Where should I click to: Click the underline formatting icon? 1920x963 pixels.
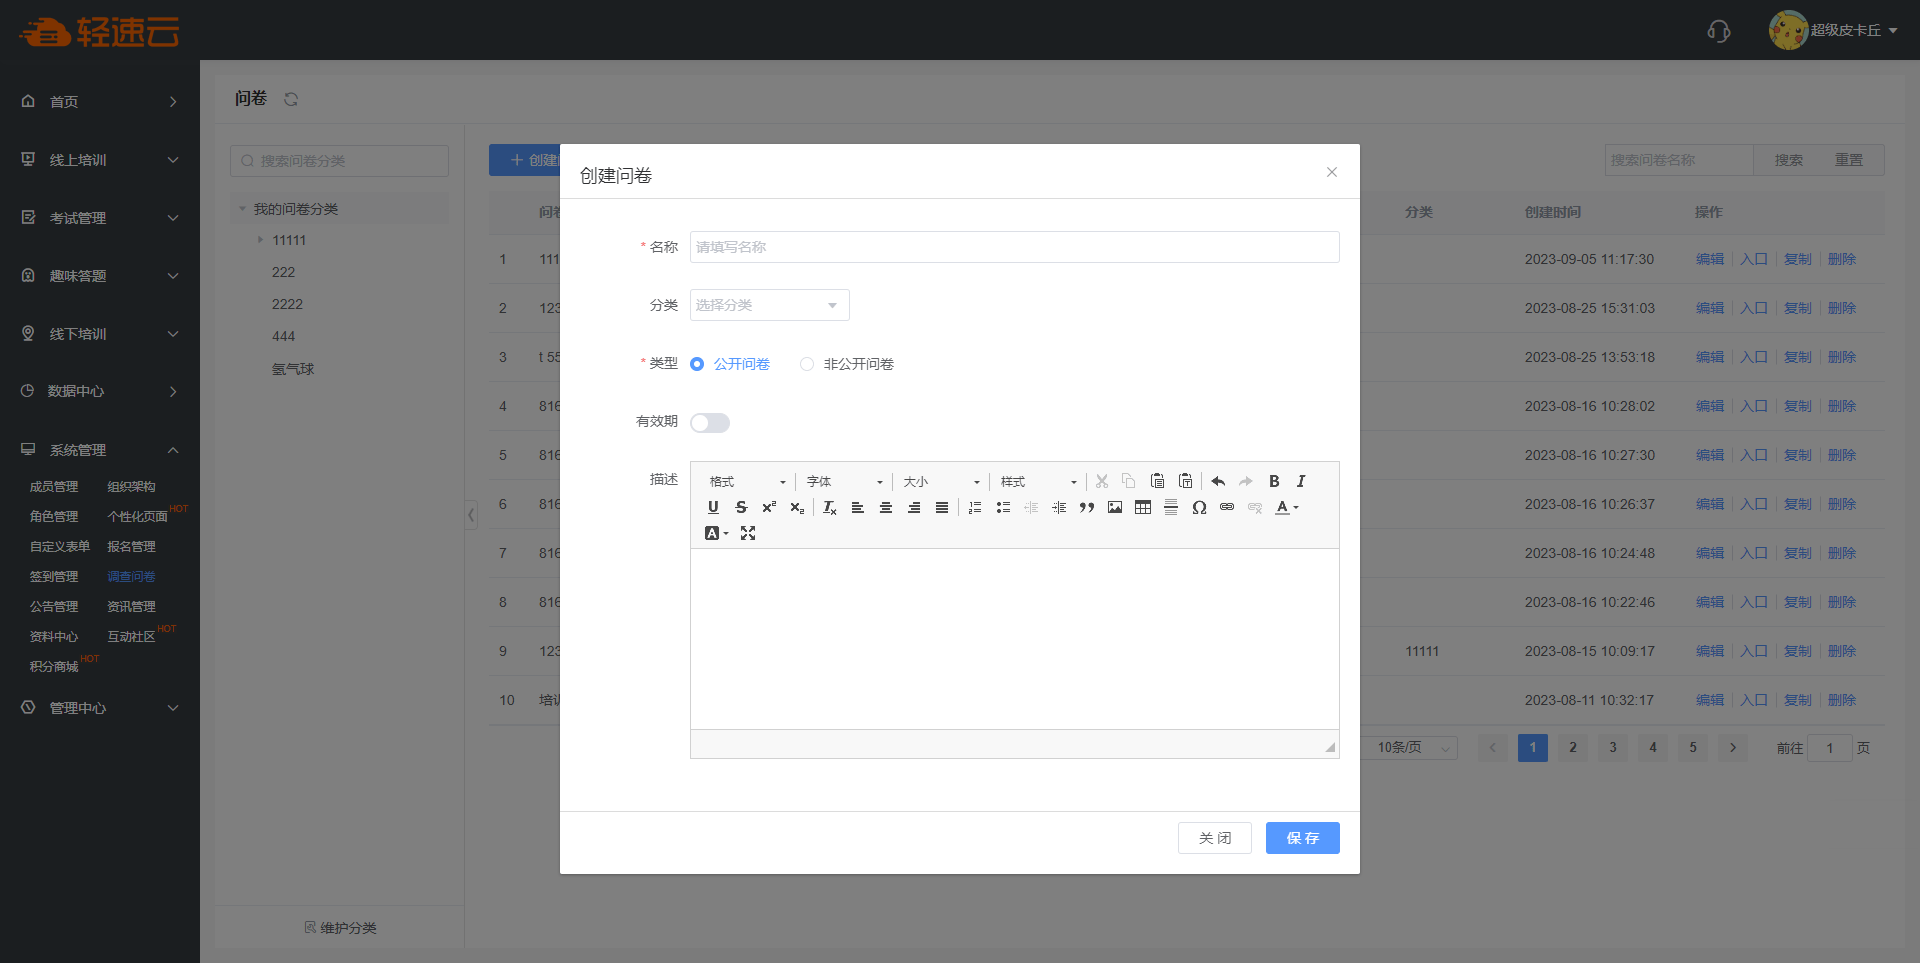pos(713,507)
